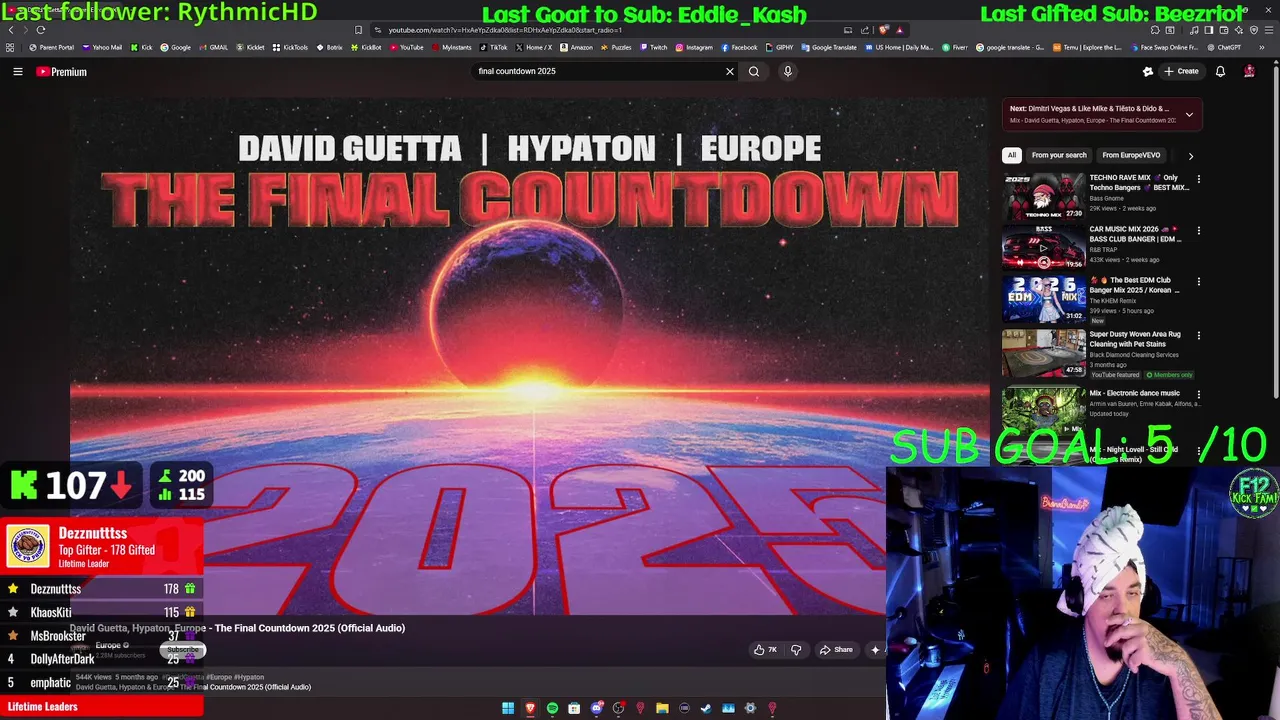Open the Ask sparkle button beside Share
This screenshot has height=720, width=1280.
point(876,650)
